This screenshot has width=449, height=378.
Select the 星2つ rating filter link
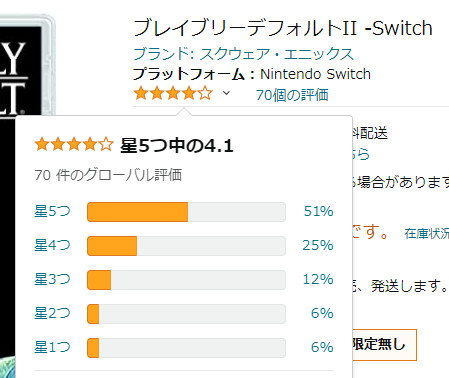pos(52,313)
